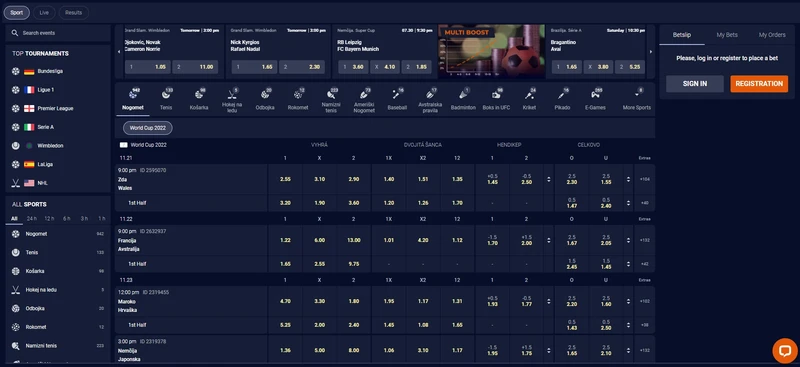Expand handicap options for Maroko vs Hrvaška

click(x=548, y=301)
